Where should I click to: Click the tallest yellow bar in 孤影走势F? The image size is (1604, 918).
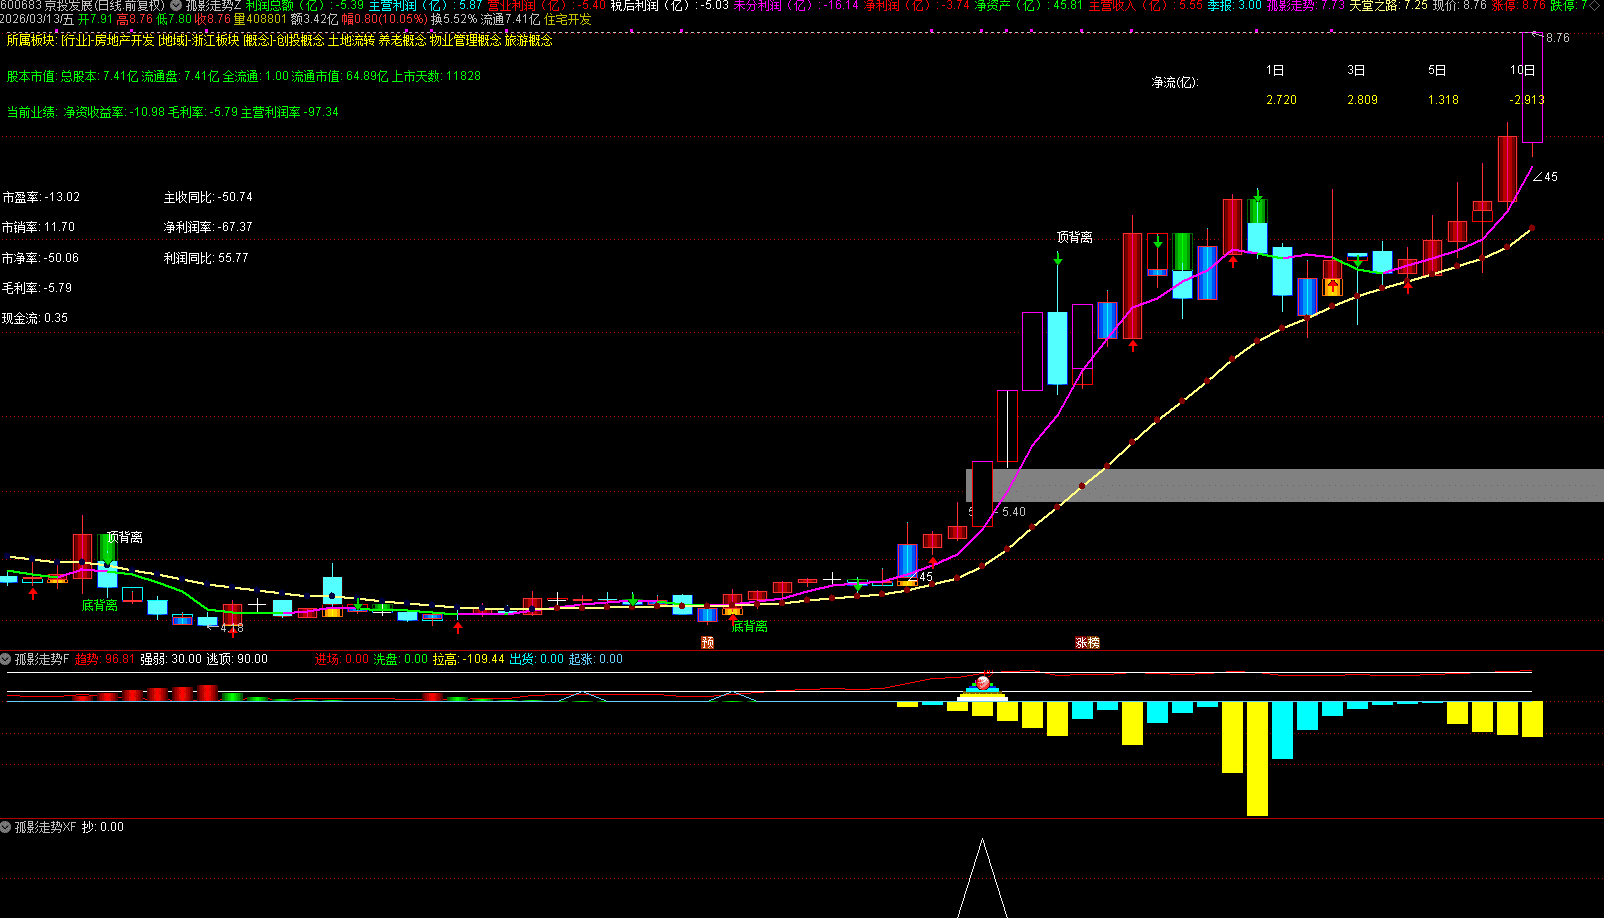pos(1257,758)
